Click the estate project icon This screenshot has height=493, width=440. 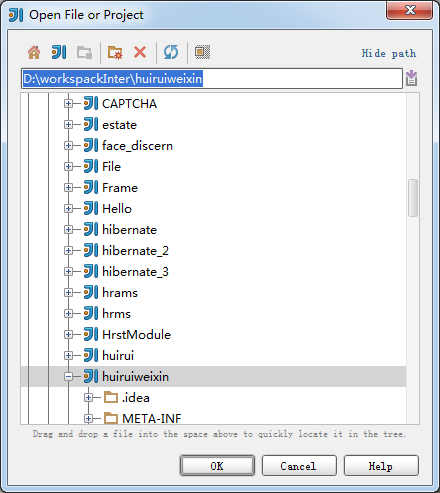click(91, 124)
